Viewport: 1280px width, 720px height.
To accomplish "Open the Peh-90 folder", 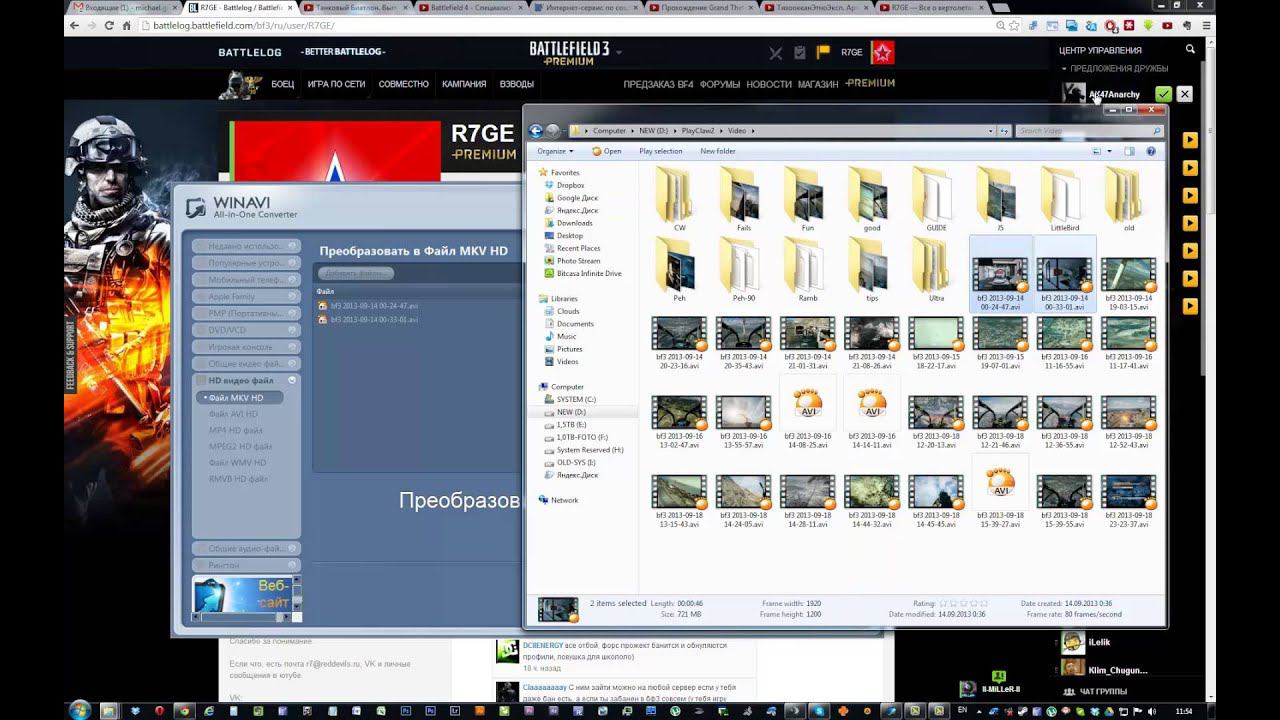I will coord(743,269).
